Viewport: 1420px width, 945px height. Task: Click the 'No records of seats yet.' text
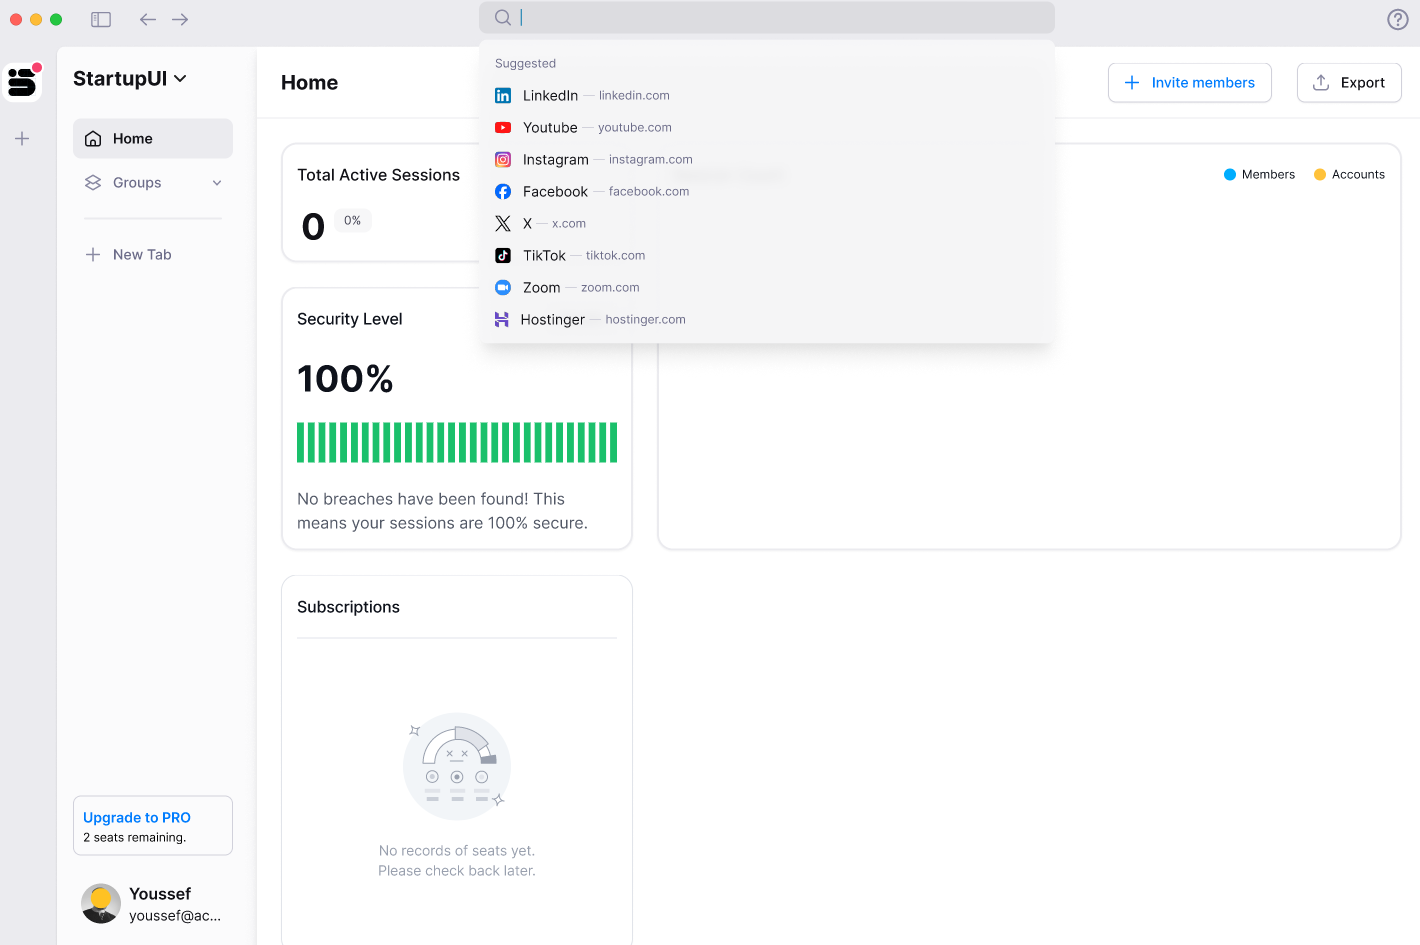coord(457,851)
